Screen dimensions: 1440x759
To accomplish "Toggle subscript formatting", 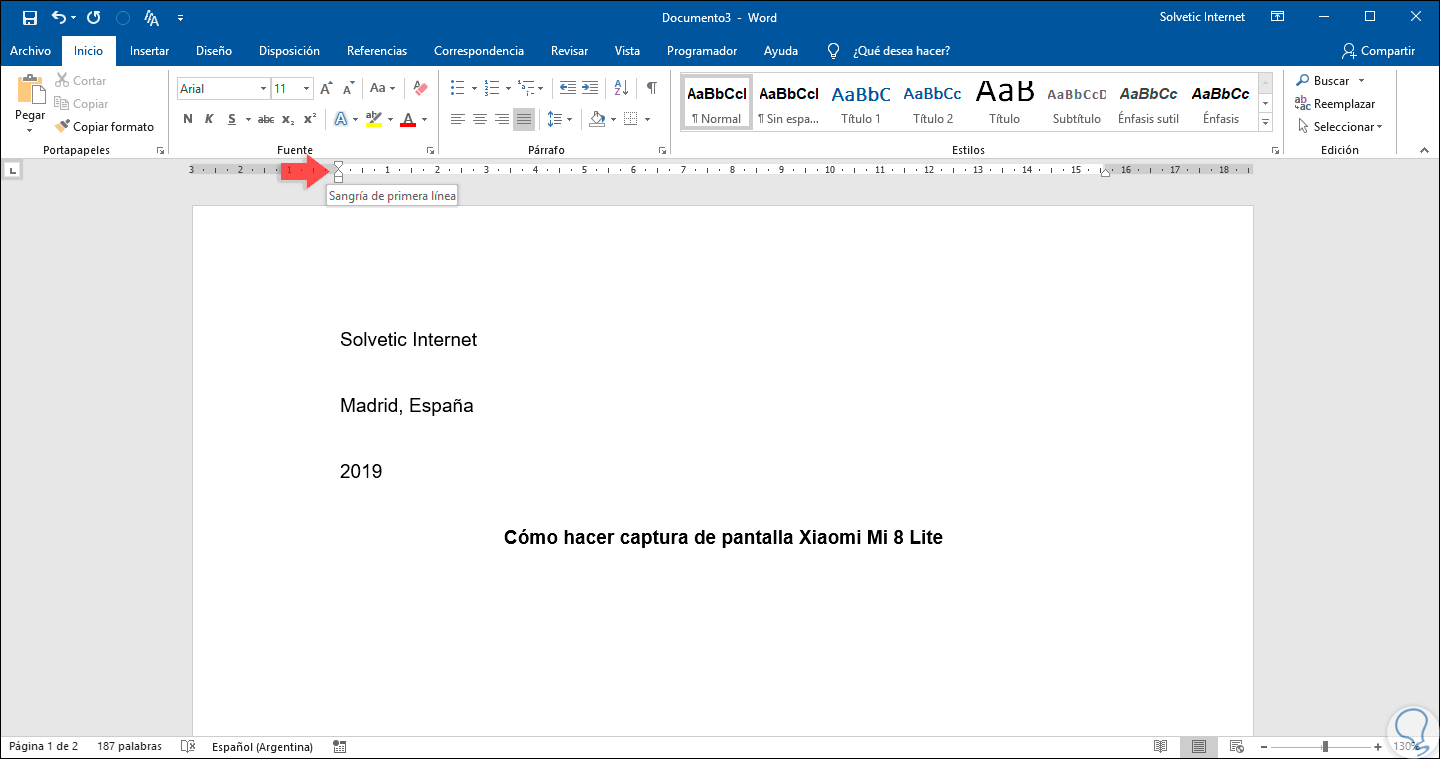I will tap(288, 119).
